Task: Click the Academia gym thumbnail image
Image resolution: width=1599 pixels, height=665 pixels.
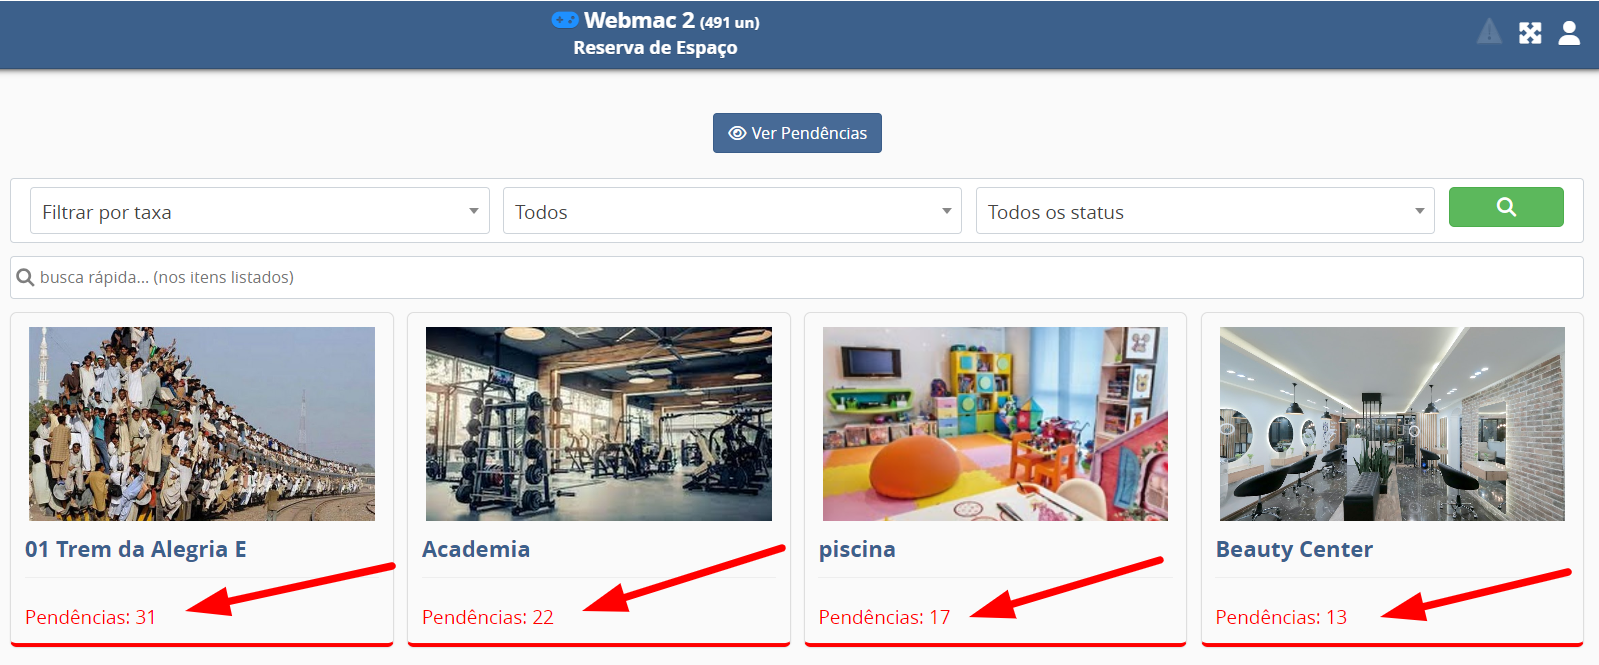Action: [x=599, y=424]
